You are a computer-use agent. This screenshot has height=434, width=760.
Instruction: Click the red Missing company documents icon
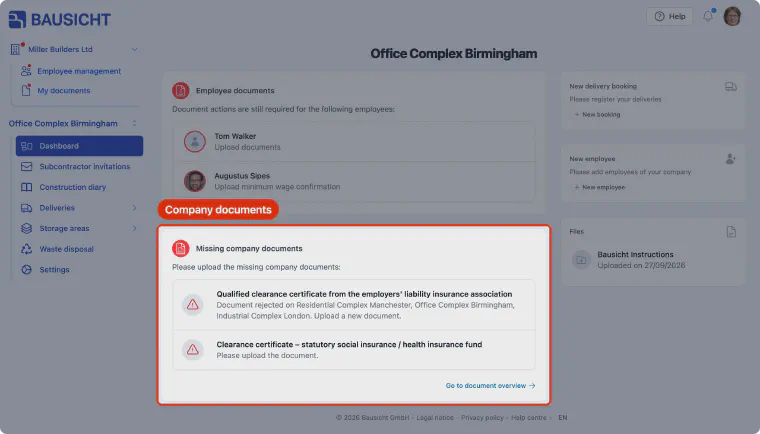click(x=181, y=248)
